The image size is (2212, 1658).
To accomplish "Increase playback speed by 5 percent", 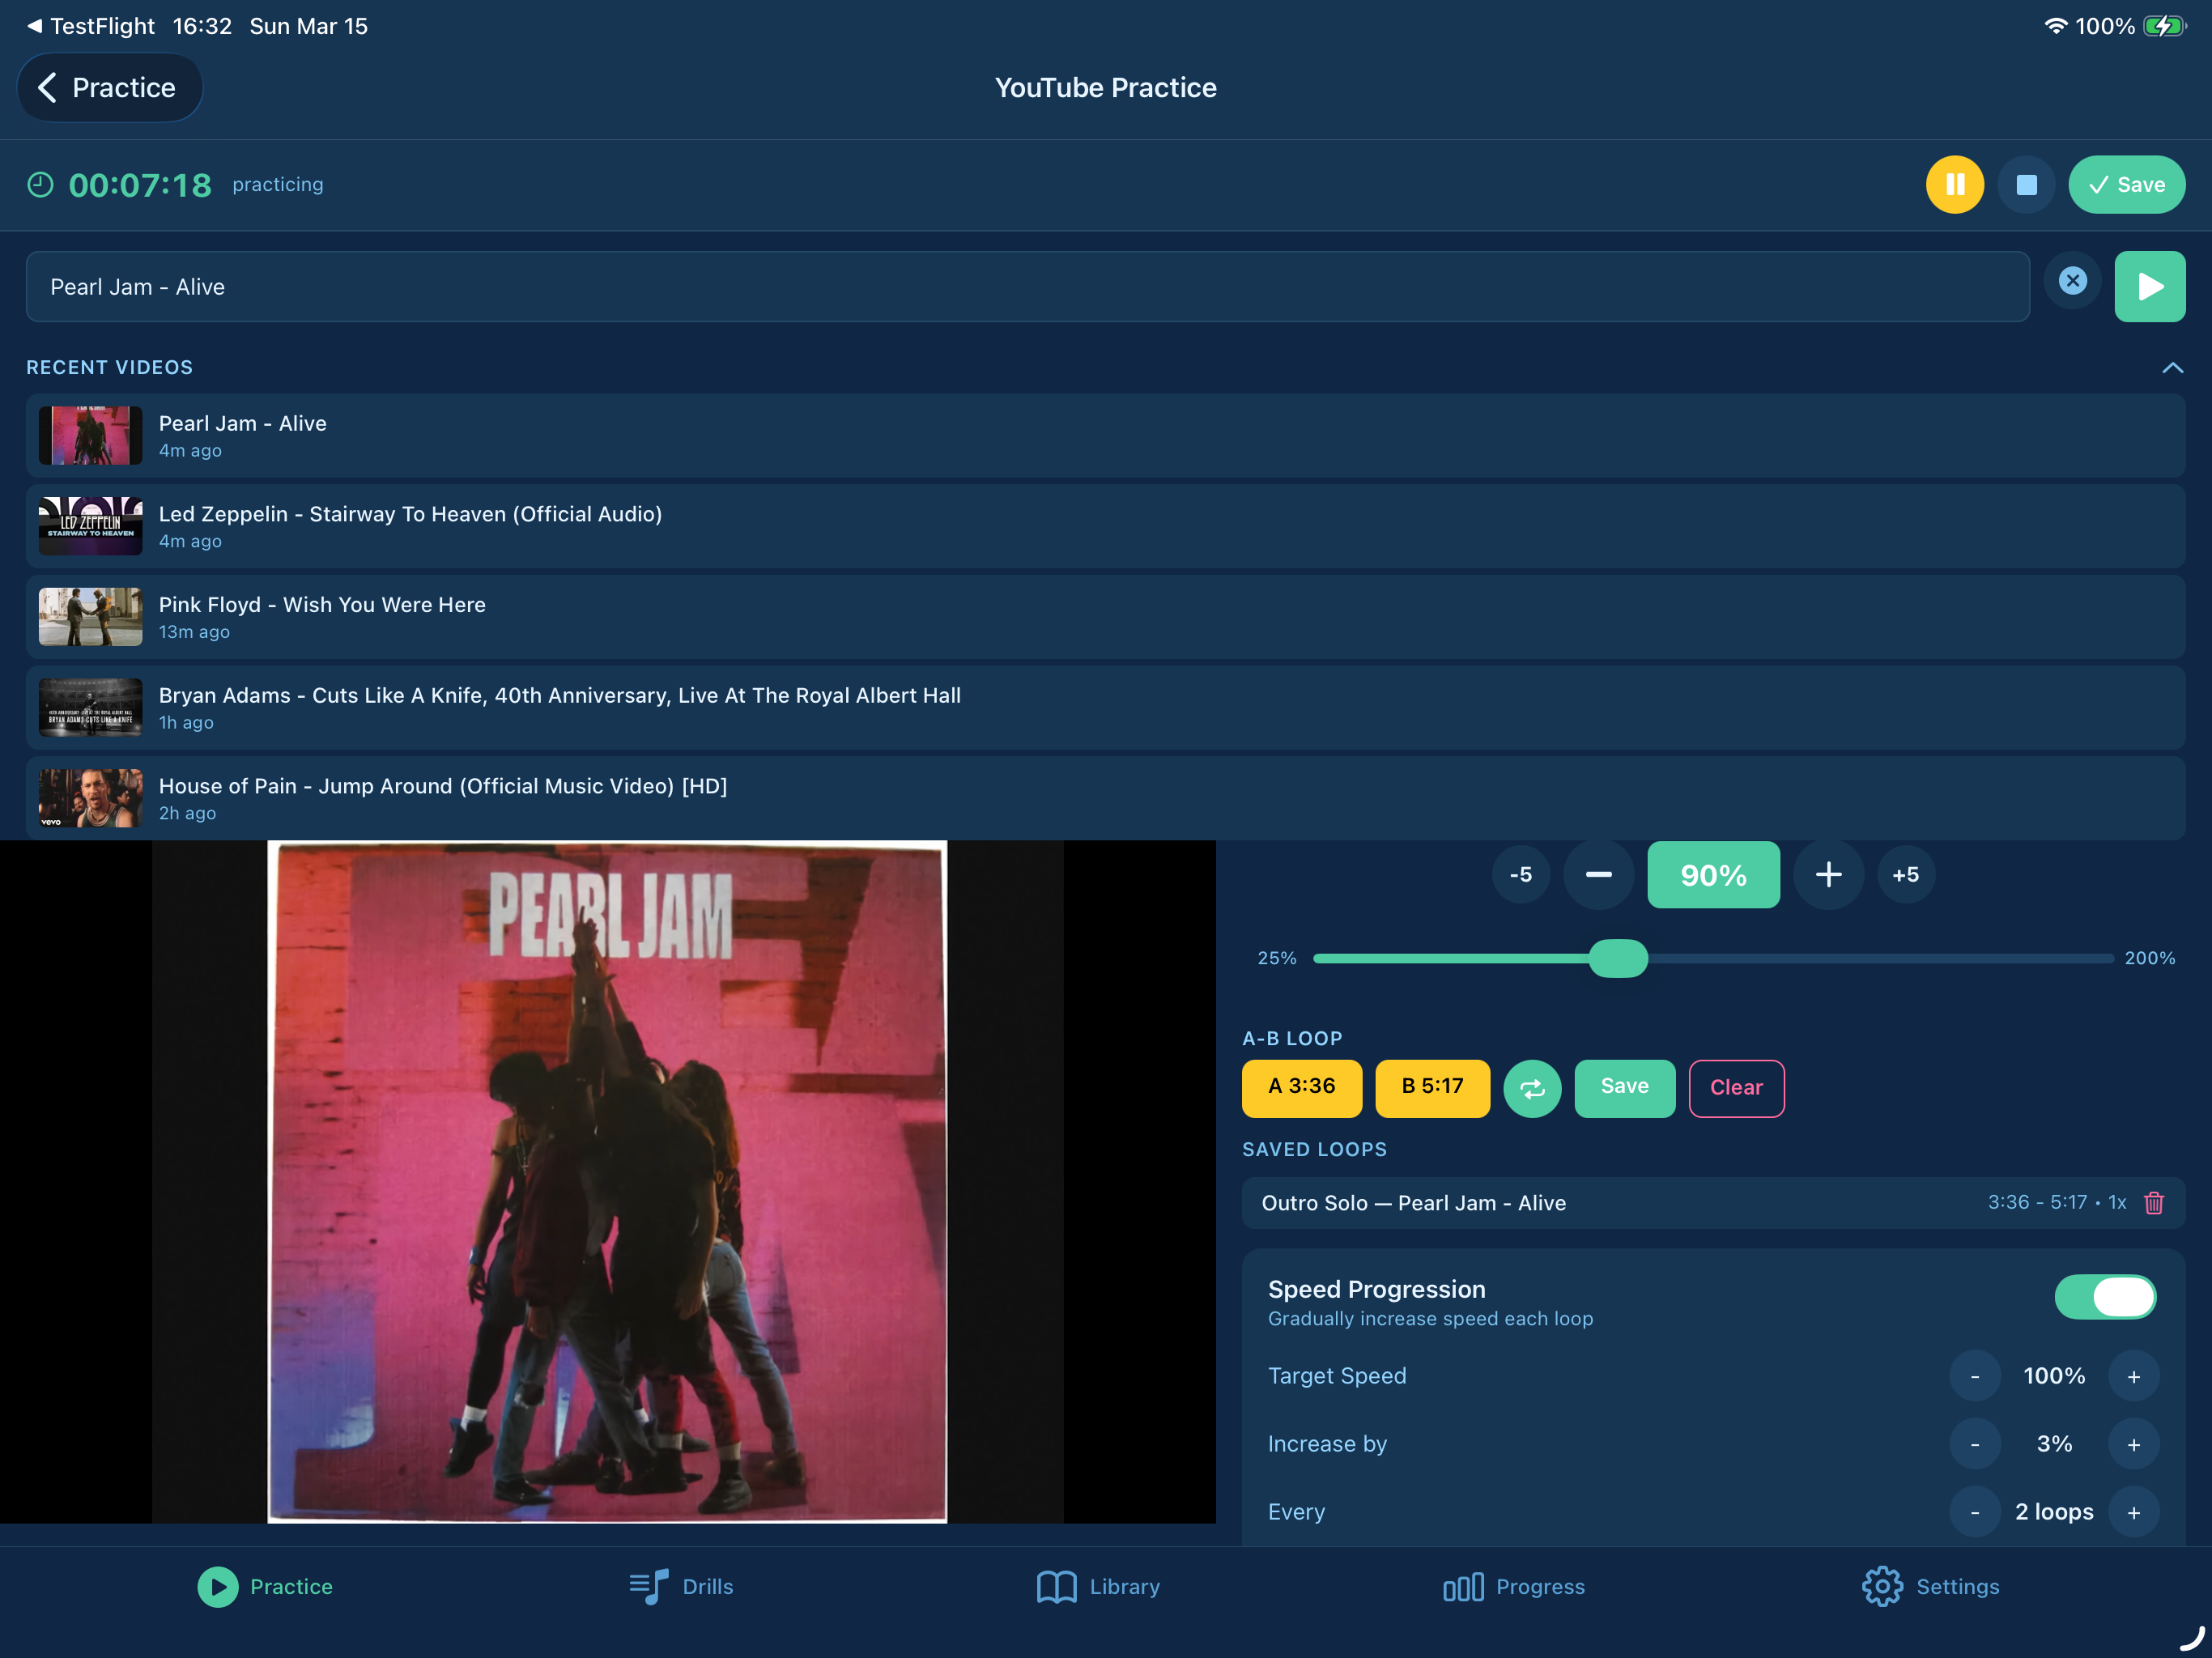I will pos(1905,875).
